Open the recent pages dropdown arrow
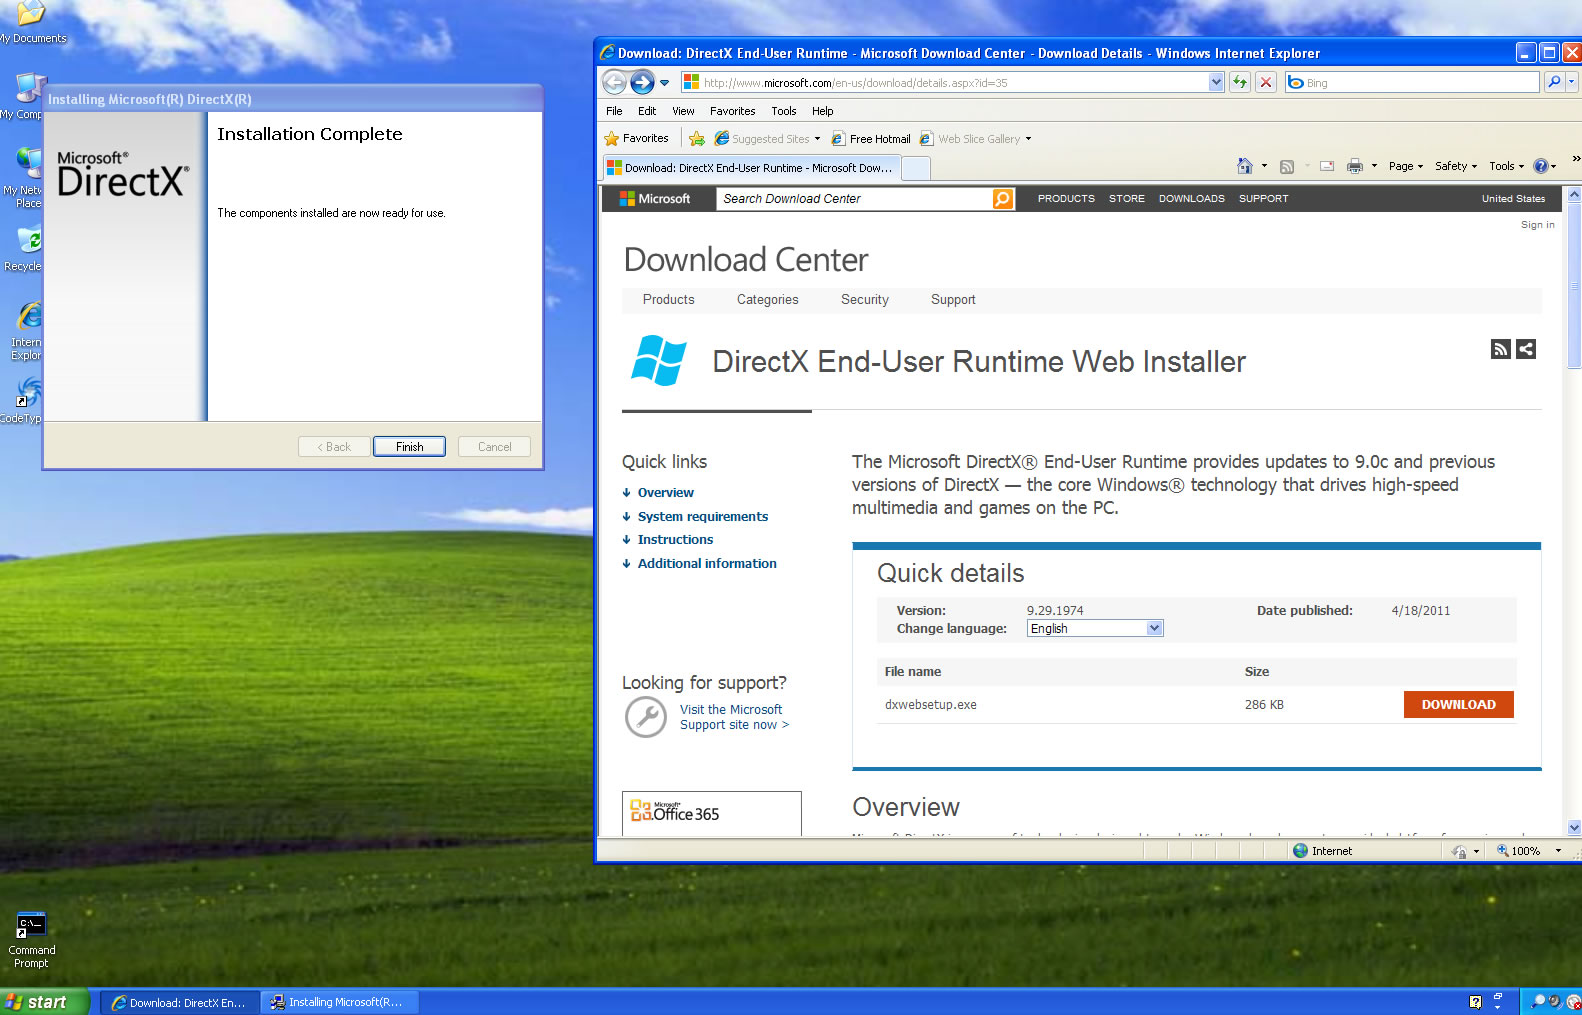The width and height of the screenshot is (1582, 1015). point(664,83)
